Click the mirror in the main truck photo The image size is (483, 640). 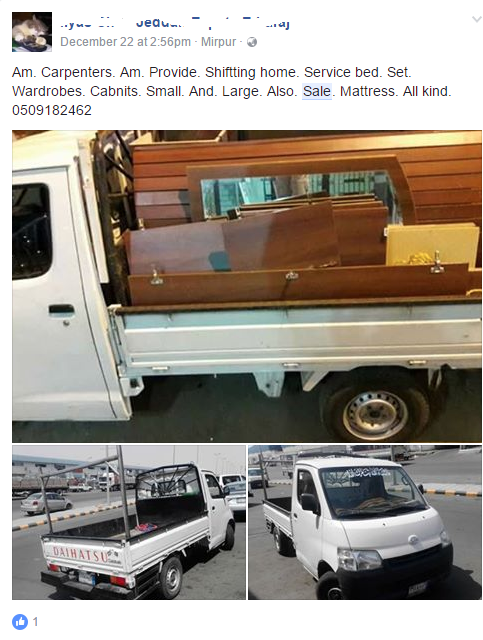click(x=298, y=192)
